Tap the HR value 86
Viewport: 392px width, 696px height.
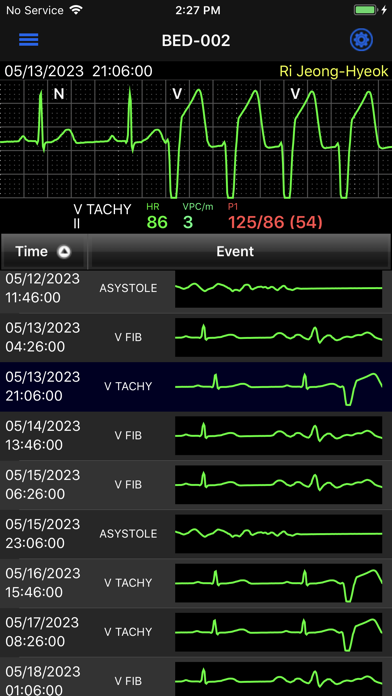pos(157,222)
